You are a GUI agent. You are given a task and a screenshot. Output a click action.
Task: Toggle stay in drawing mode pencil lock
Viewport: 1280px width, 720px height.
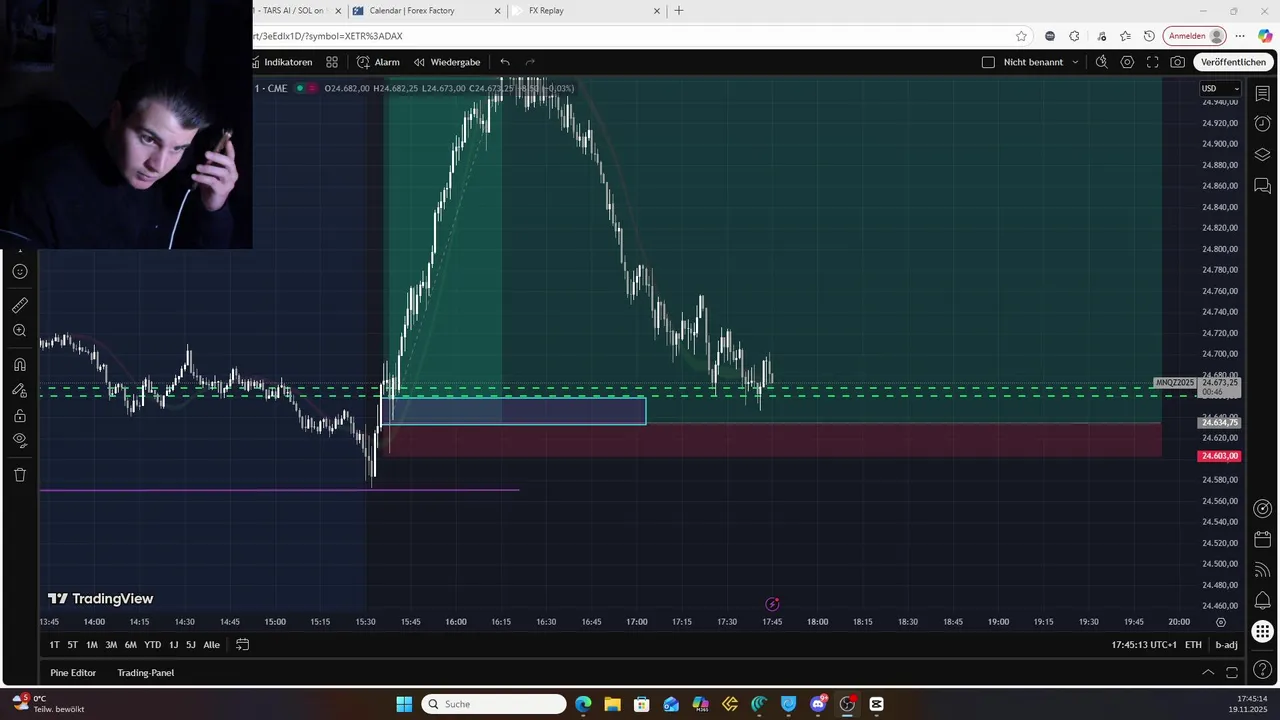(19, 390)
